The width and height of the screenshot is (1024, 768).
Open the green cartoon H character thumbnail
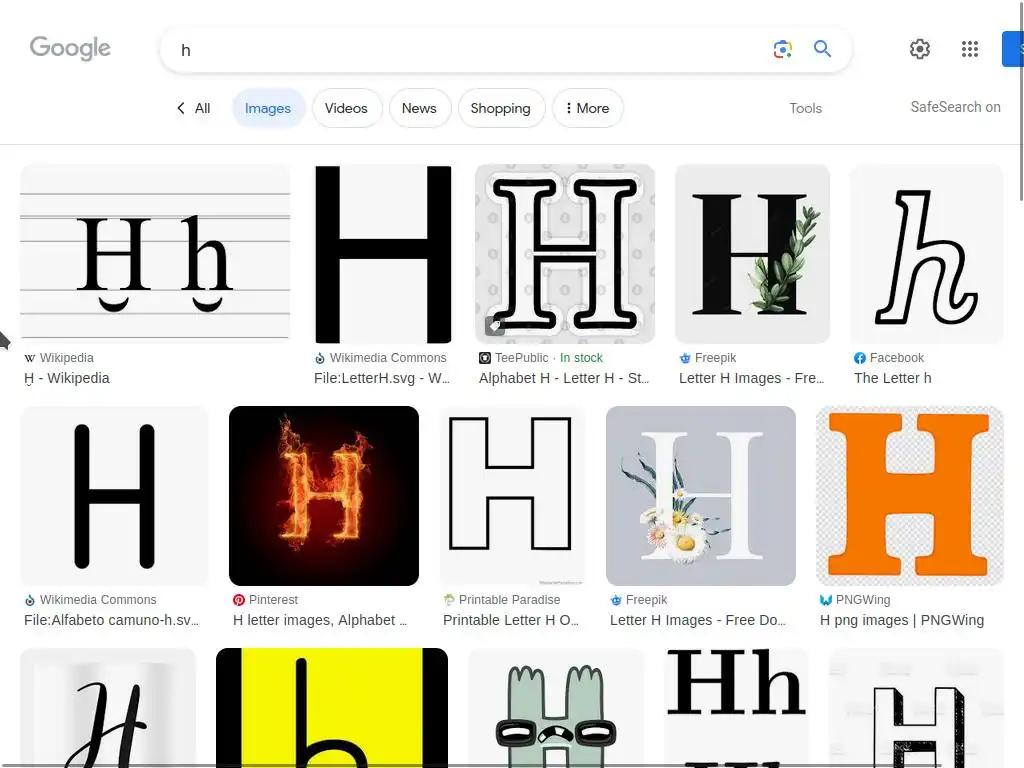coord(556,708)
